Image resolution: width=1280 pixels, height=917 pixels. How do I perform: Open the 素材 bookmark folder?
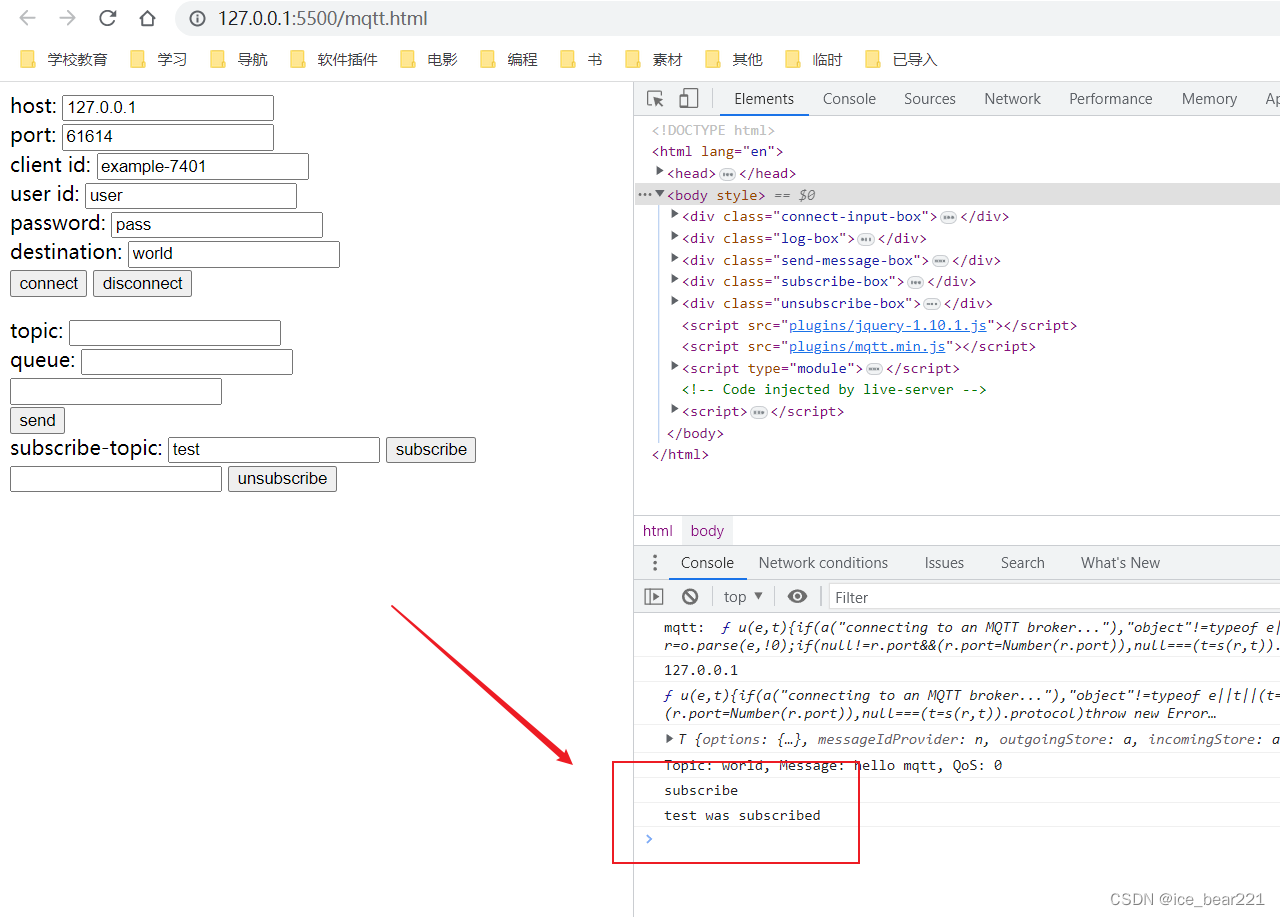(654, 59)
